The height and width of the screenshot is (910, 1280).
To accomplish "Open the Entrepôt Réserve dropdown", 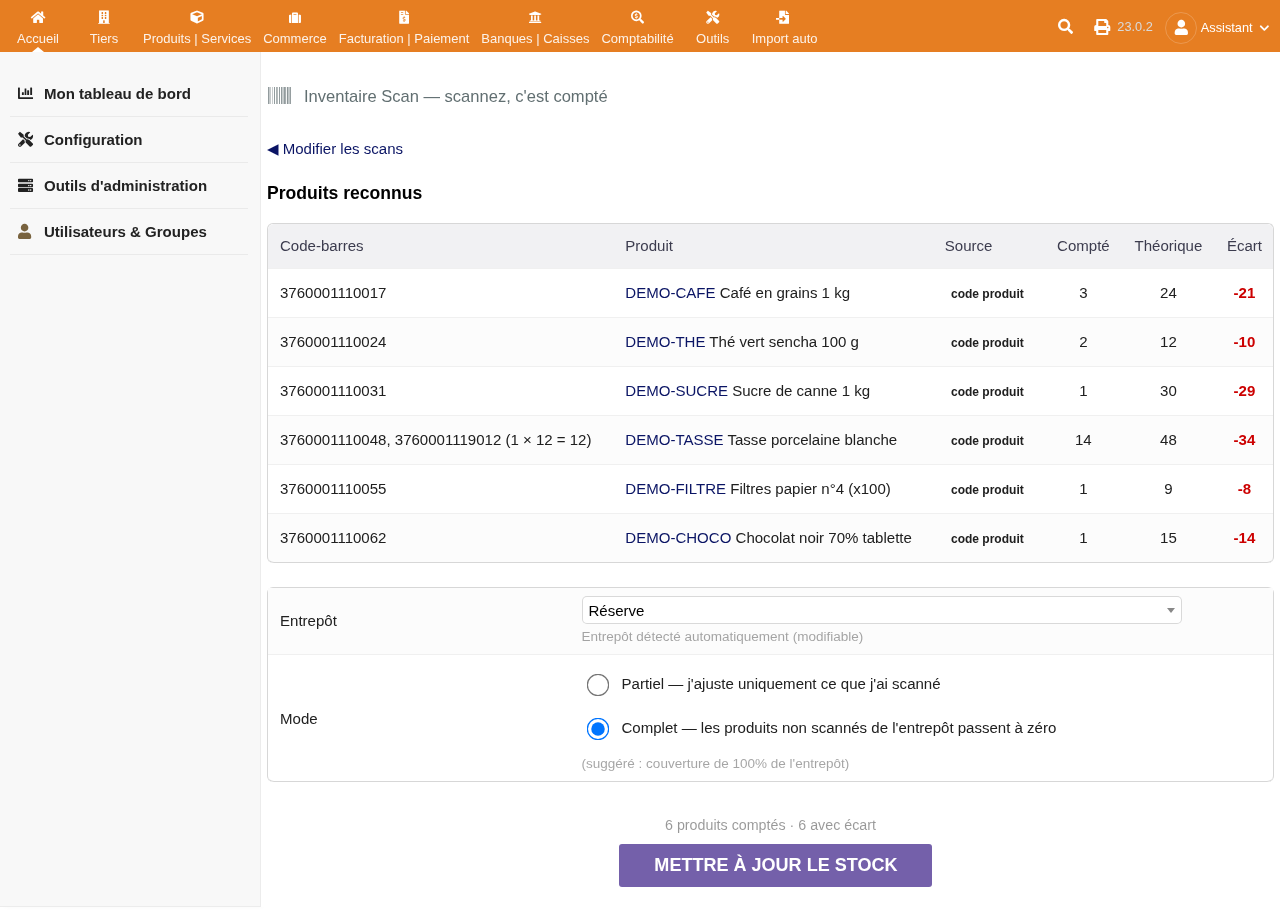I will [881, 610].
